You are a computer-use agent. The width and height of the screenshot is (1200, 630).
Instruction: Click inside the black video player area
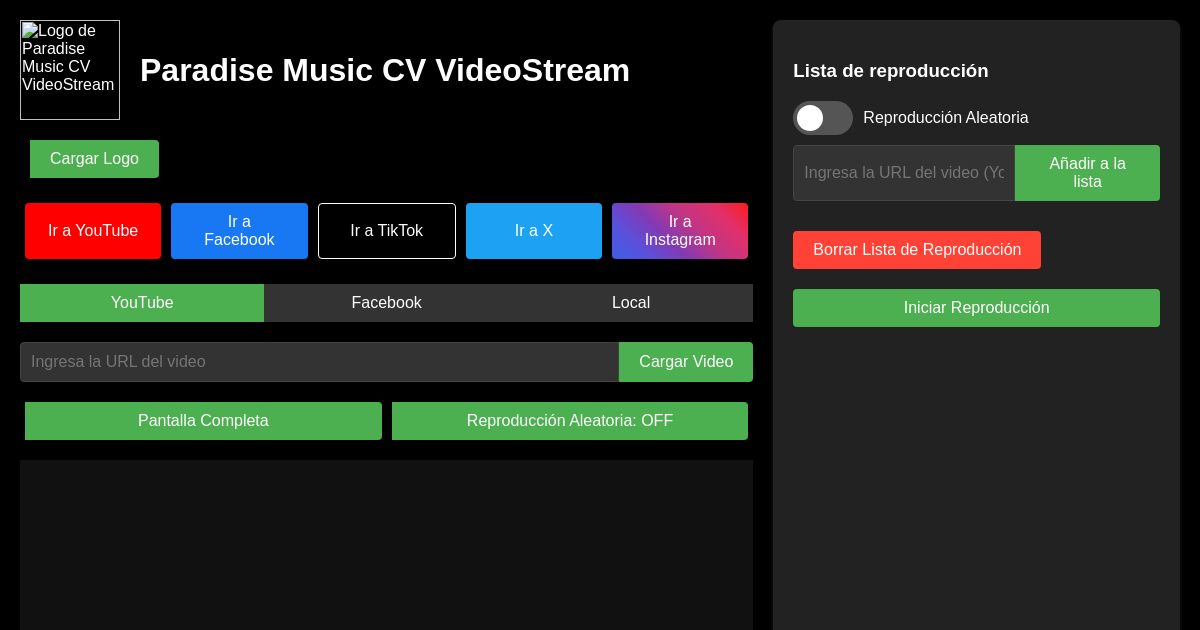[x=386, y=545]
